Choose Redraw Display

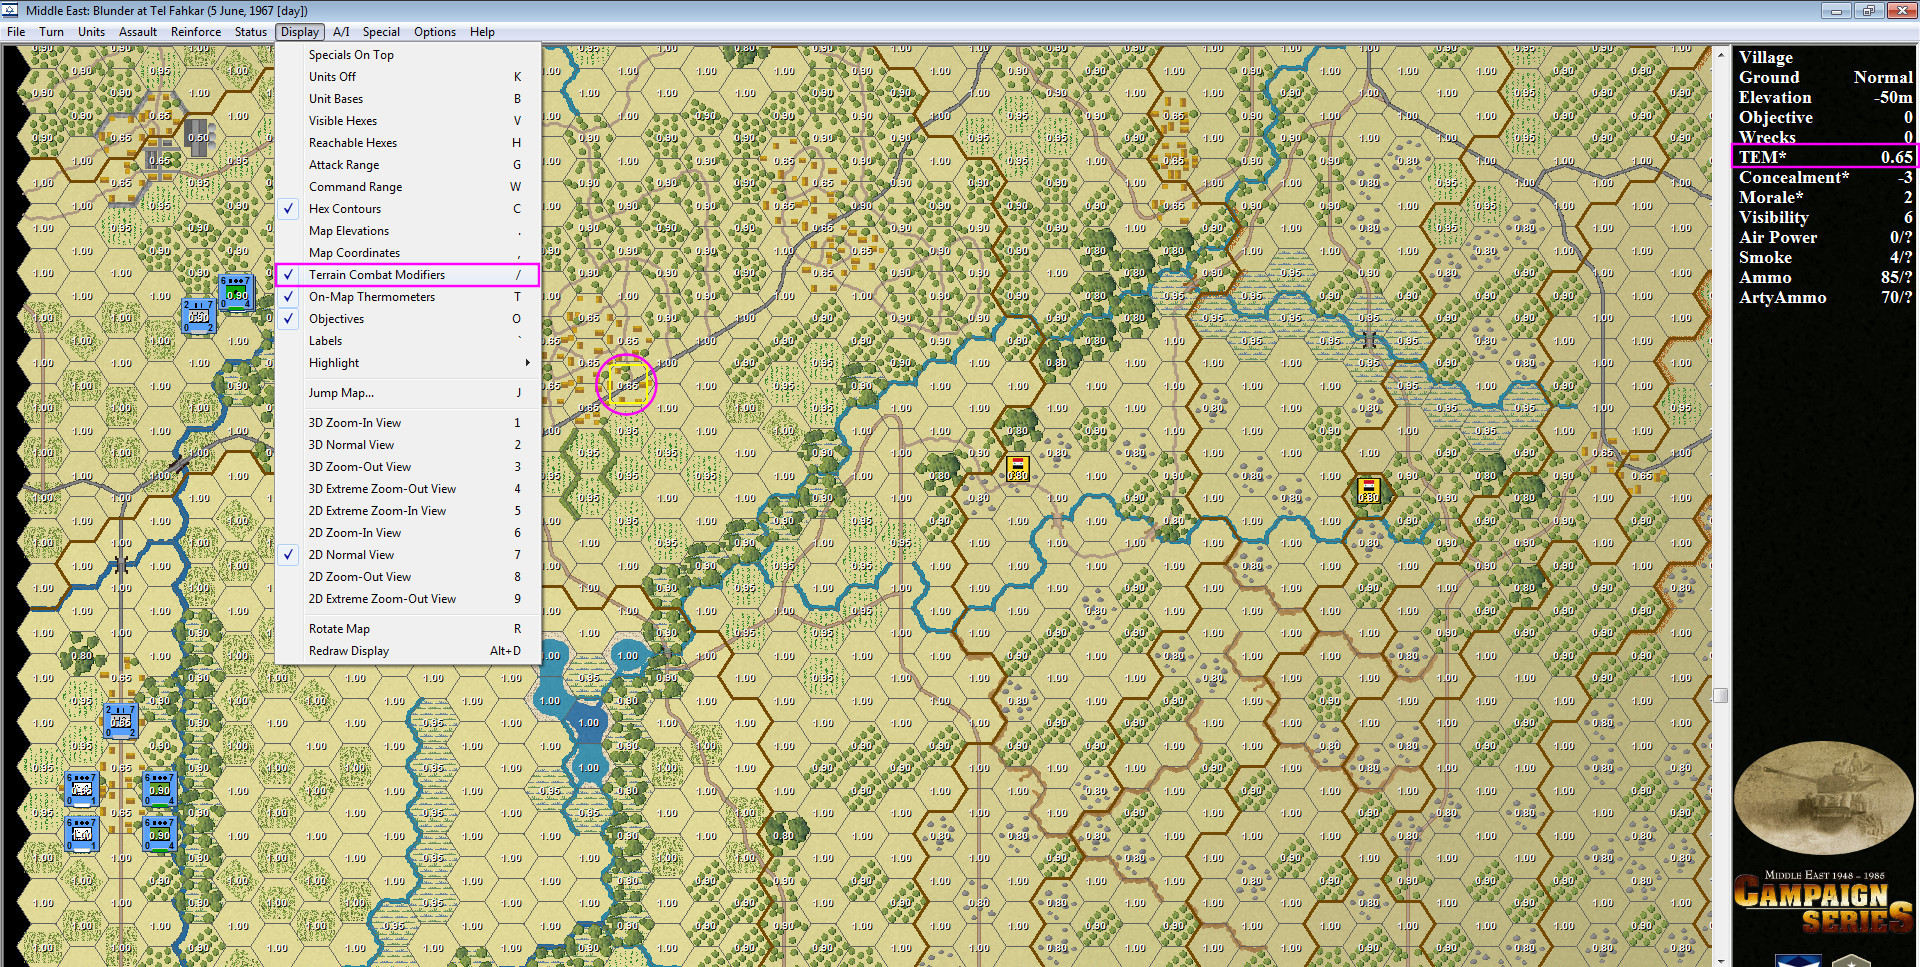(x=408, y=651)
